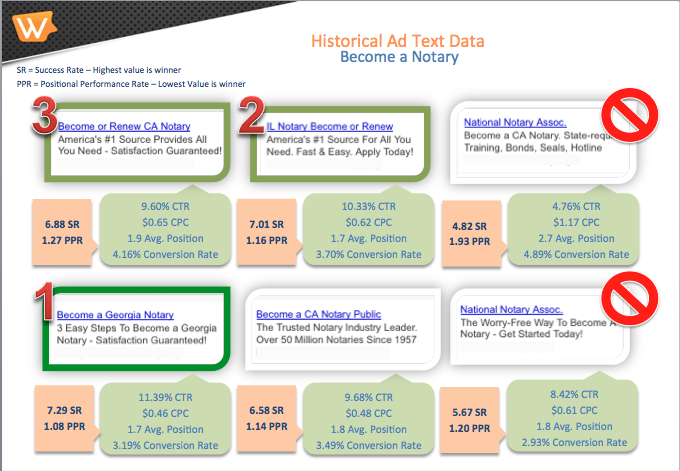Click 'Training, Bonds, Seals, Hotline' ad text
The width and height of the screenshot is (680, 471).
tap(533, 148)
